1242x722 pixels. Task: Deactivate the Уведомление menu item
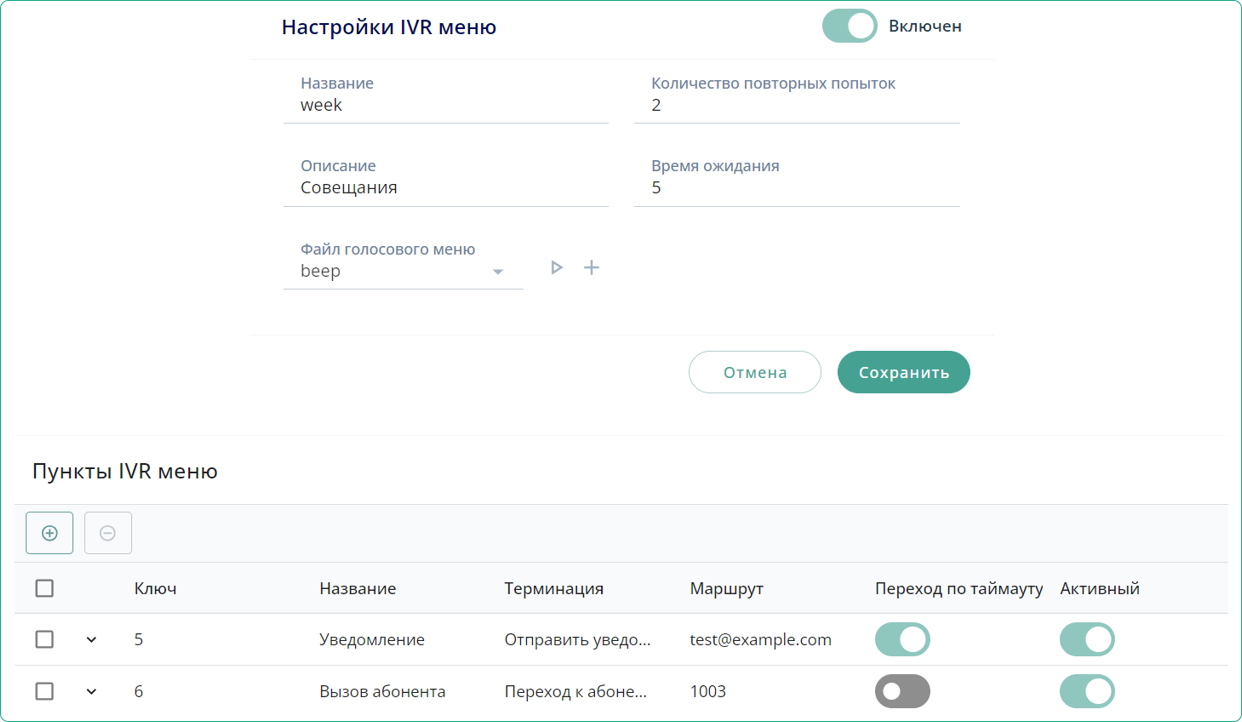click(x=1087, y=639)
